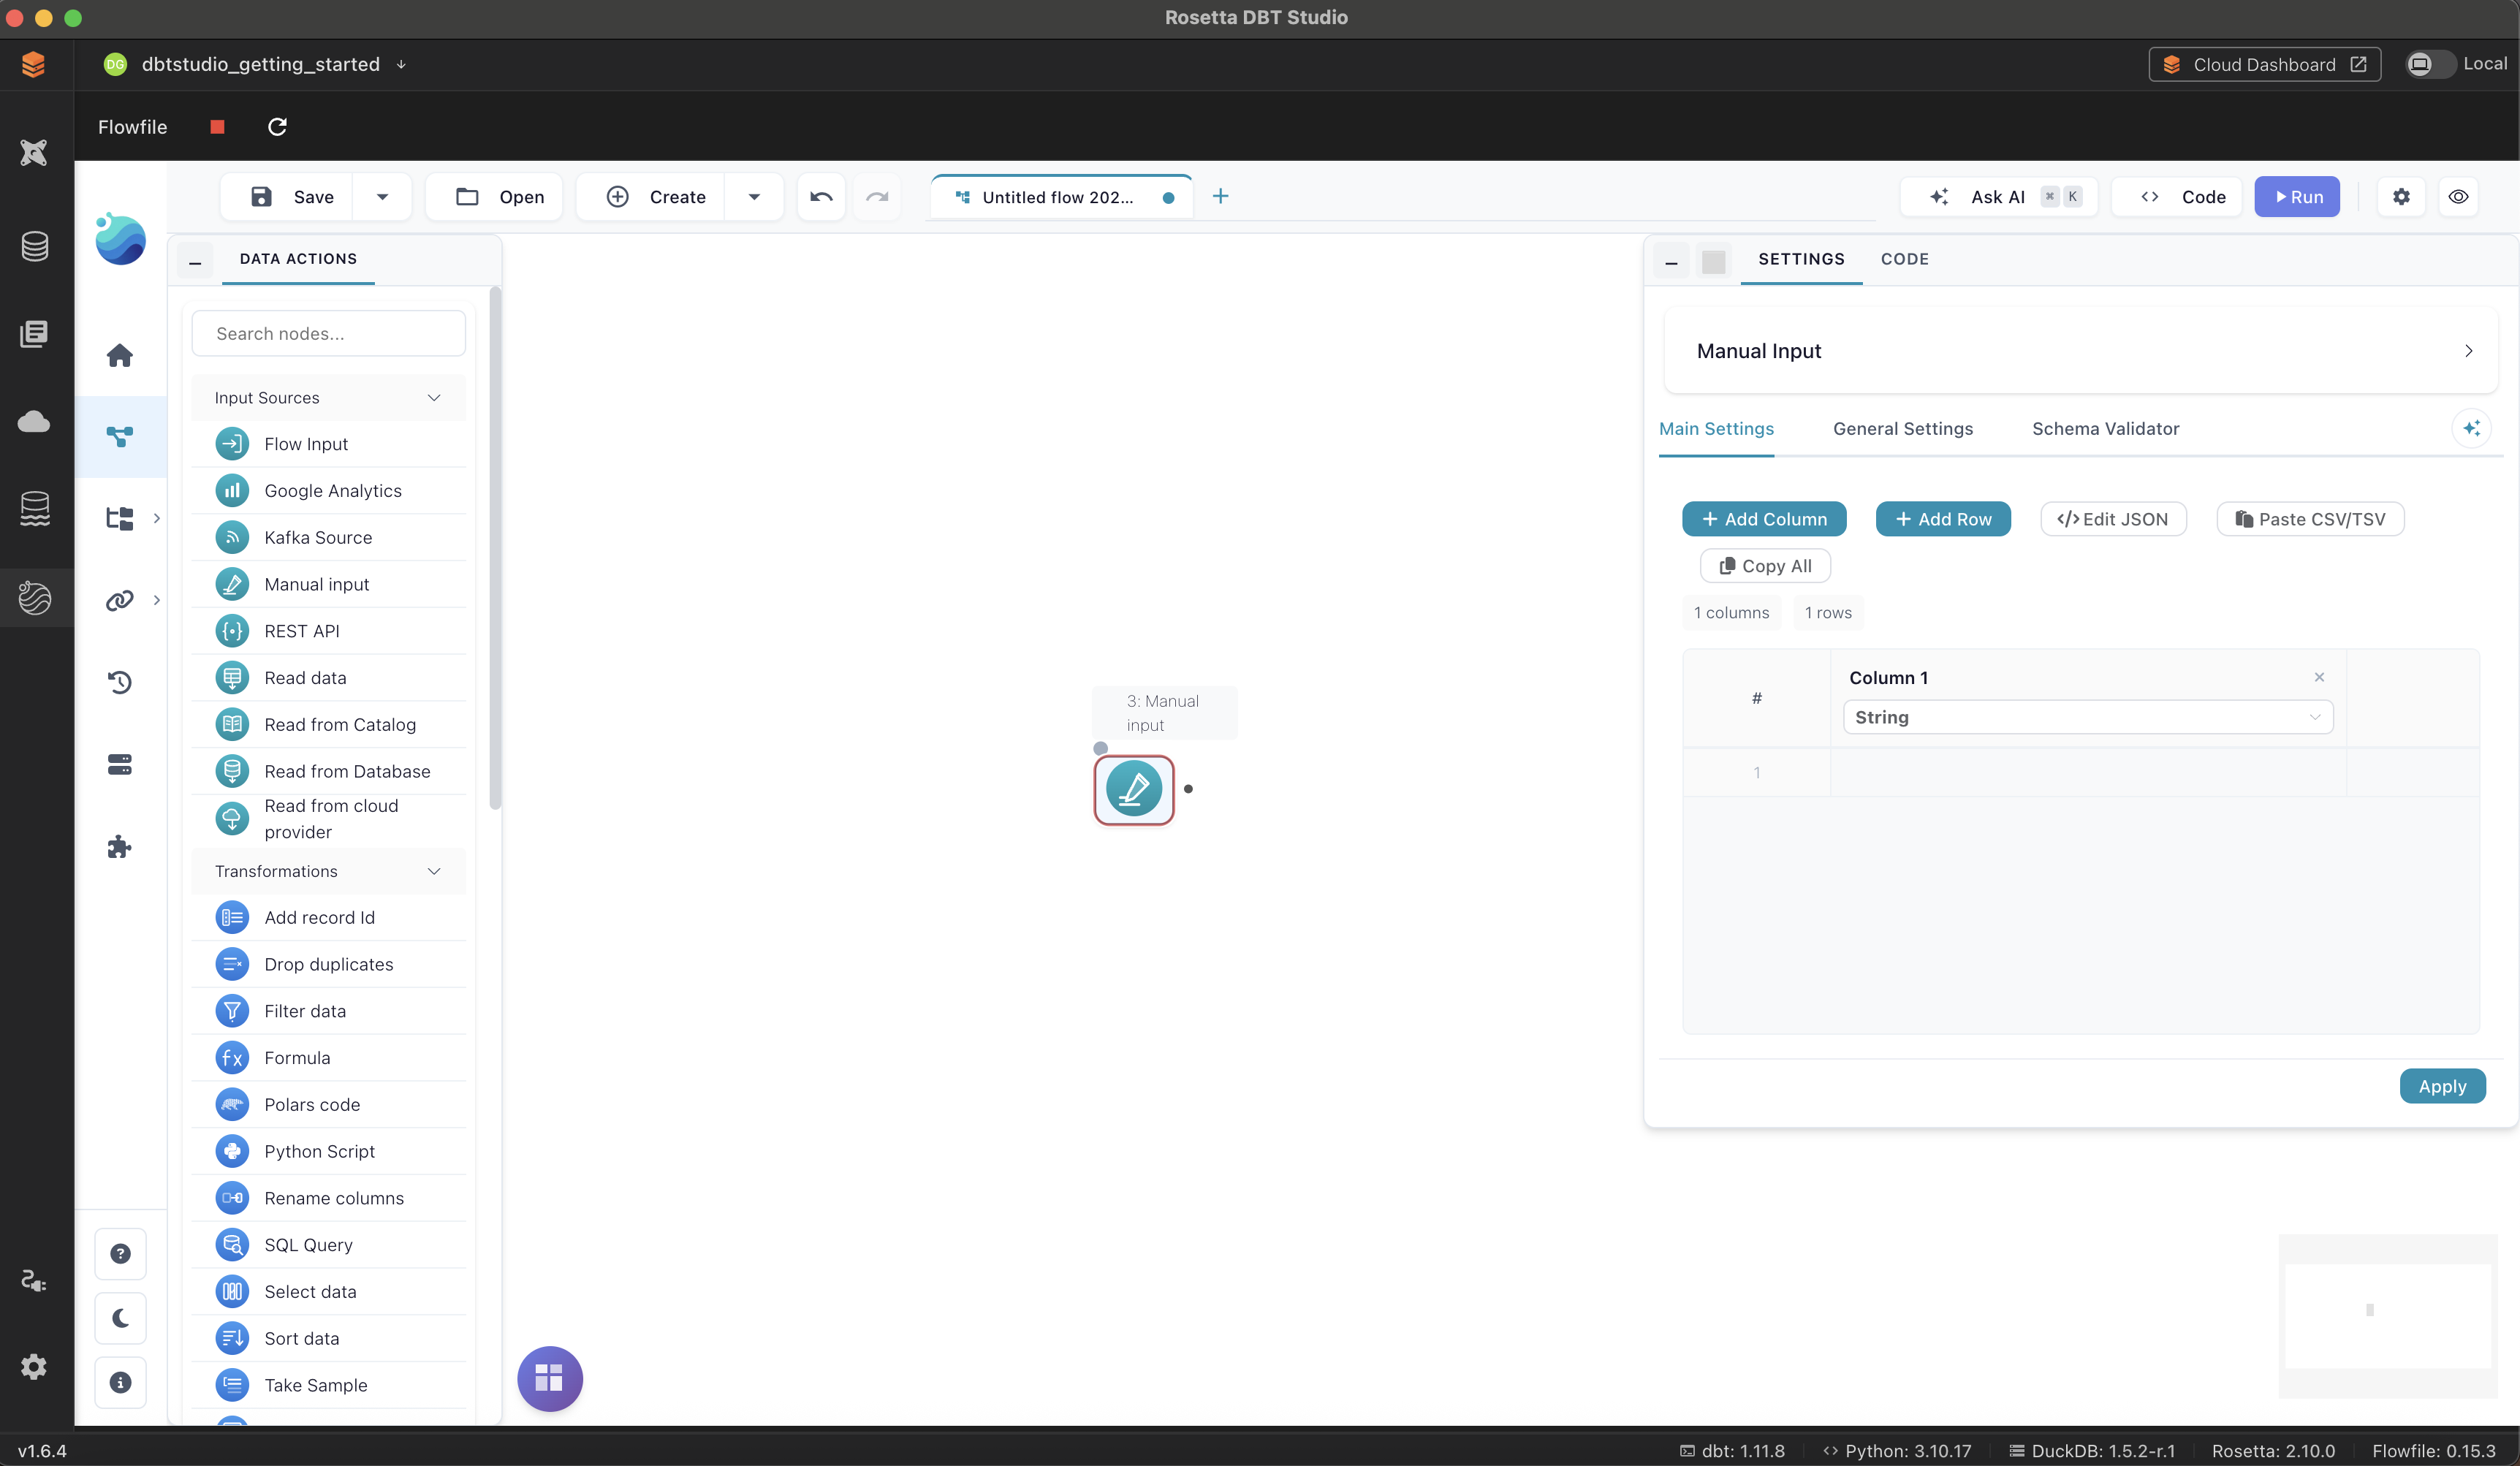
Task: Select Read from cloud provider icon
Action: point(232,818)
